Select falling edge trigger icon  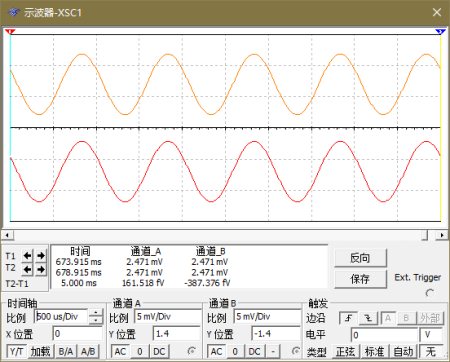pos(368,318)
